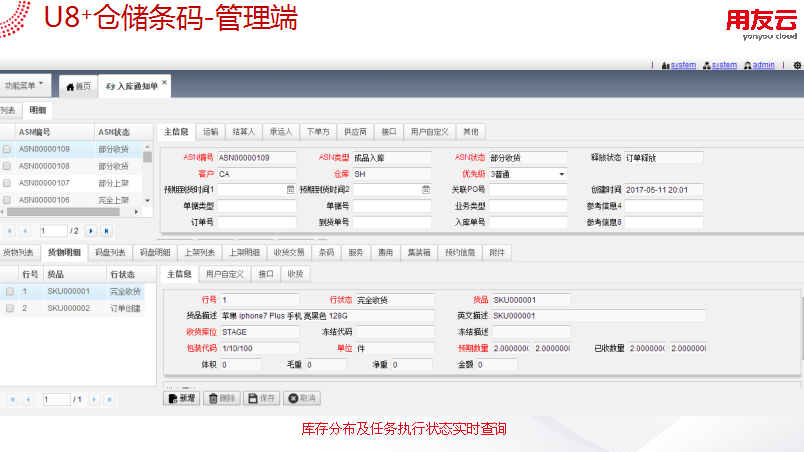Go to next page of ASN list
The height and width of the screenshot is (452, 804).
click(x=91, y=231)
